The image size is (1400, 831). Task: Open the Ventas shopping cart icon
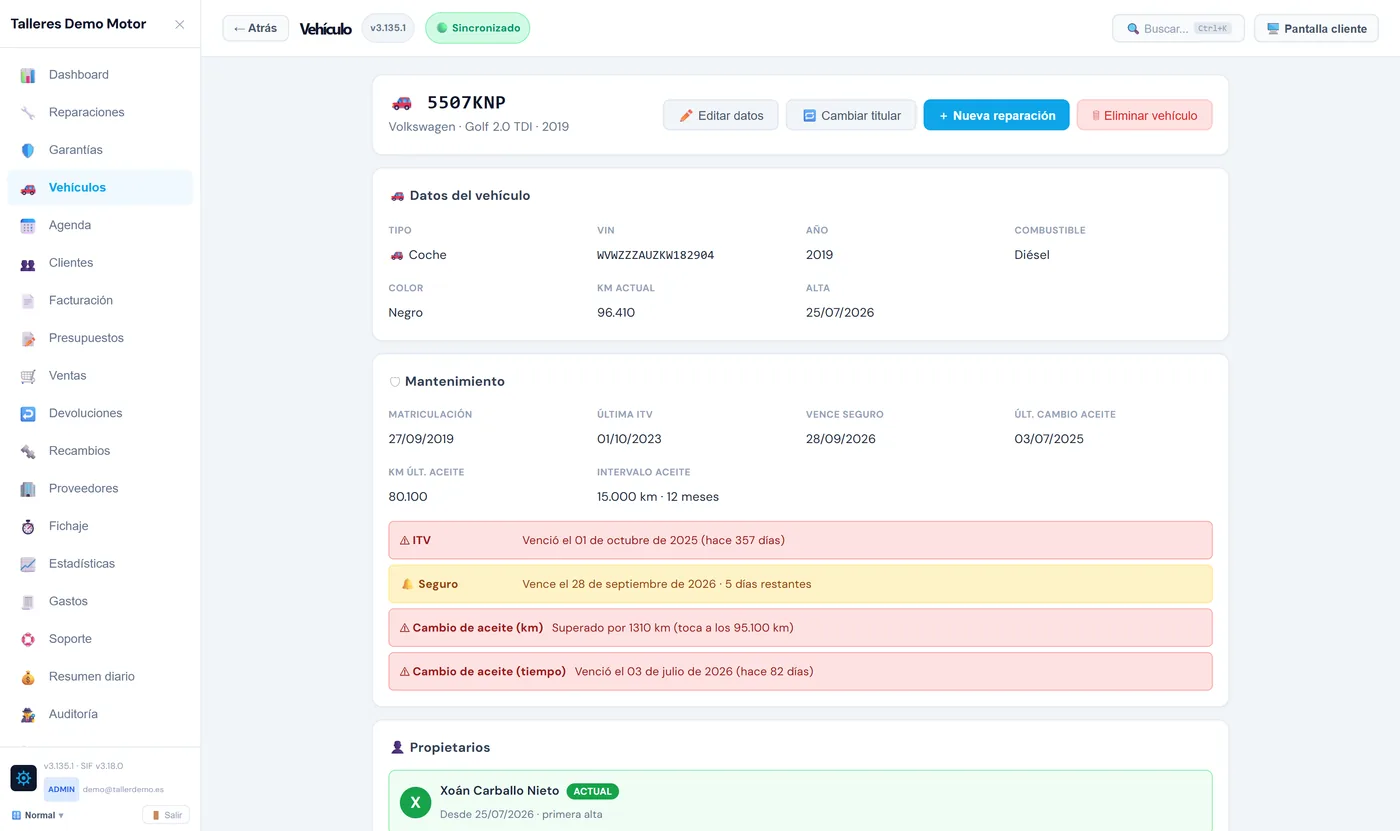click(28, 376)
